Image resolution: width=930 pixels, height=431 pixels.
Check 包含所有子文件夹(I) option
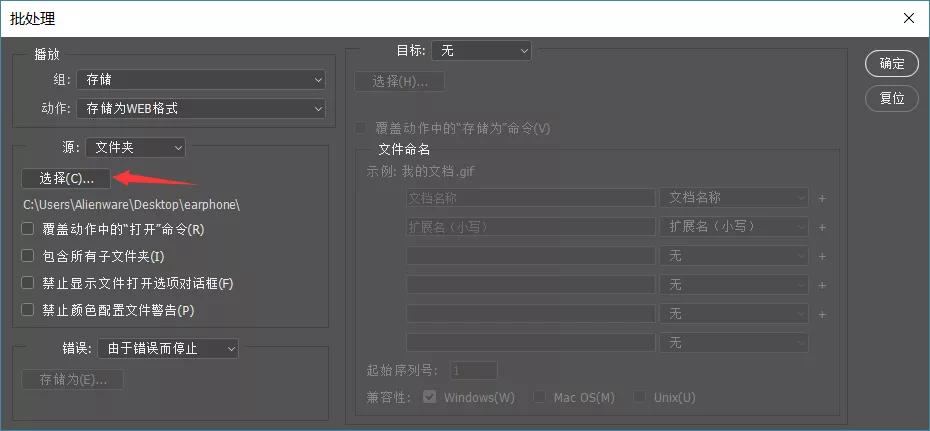coord(28,256)
